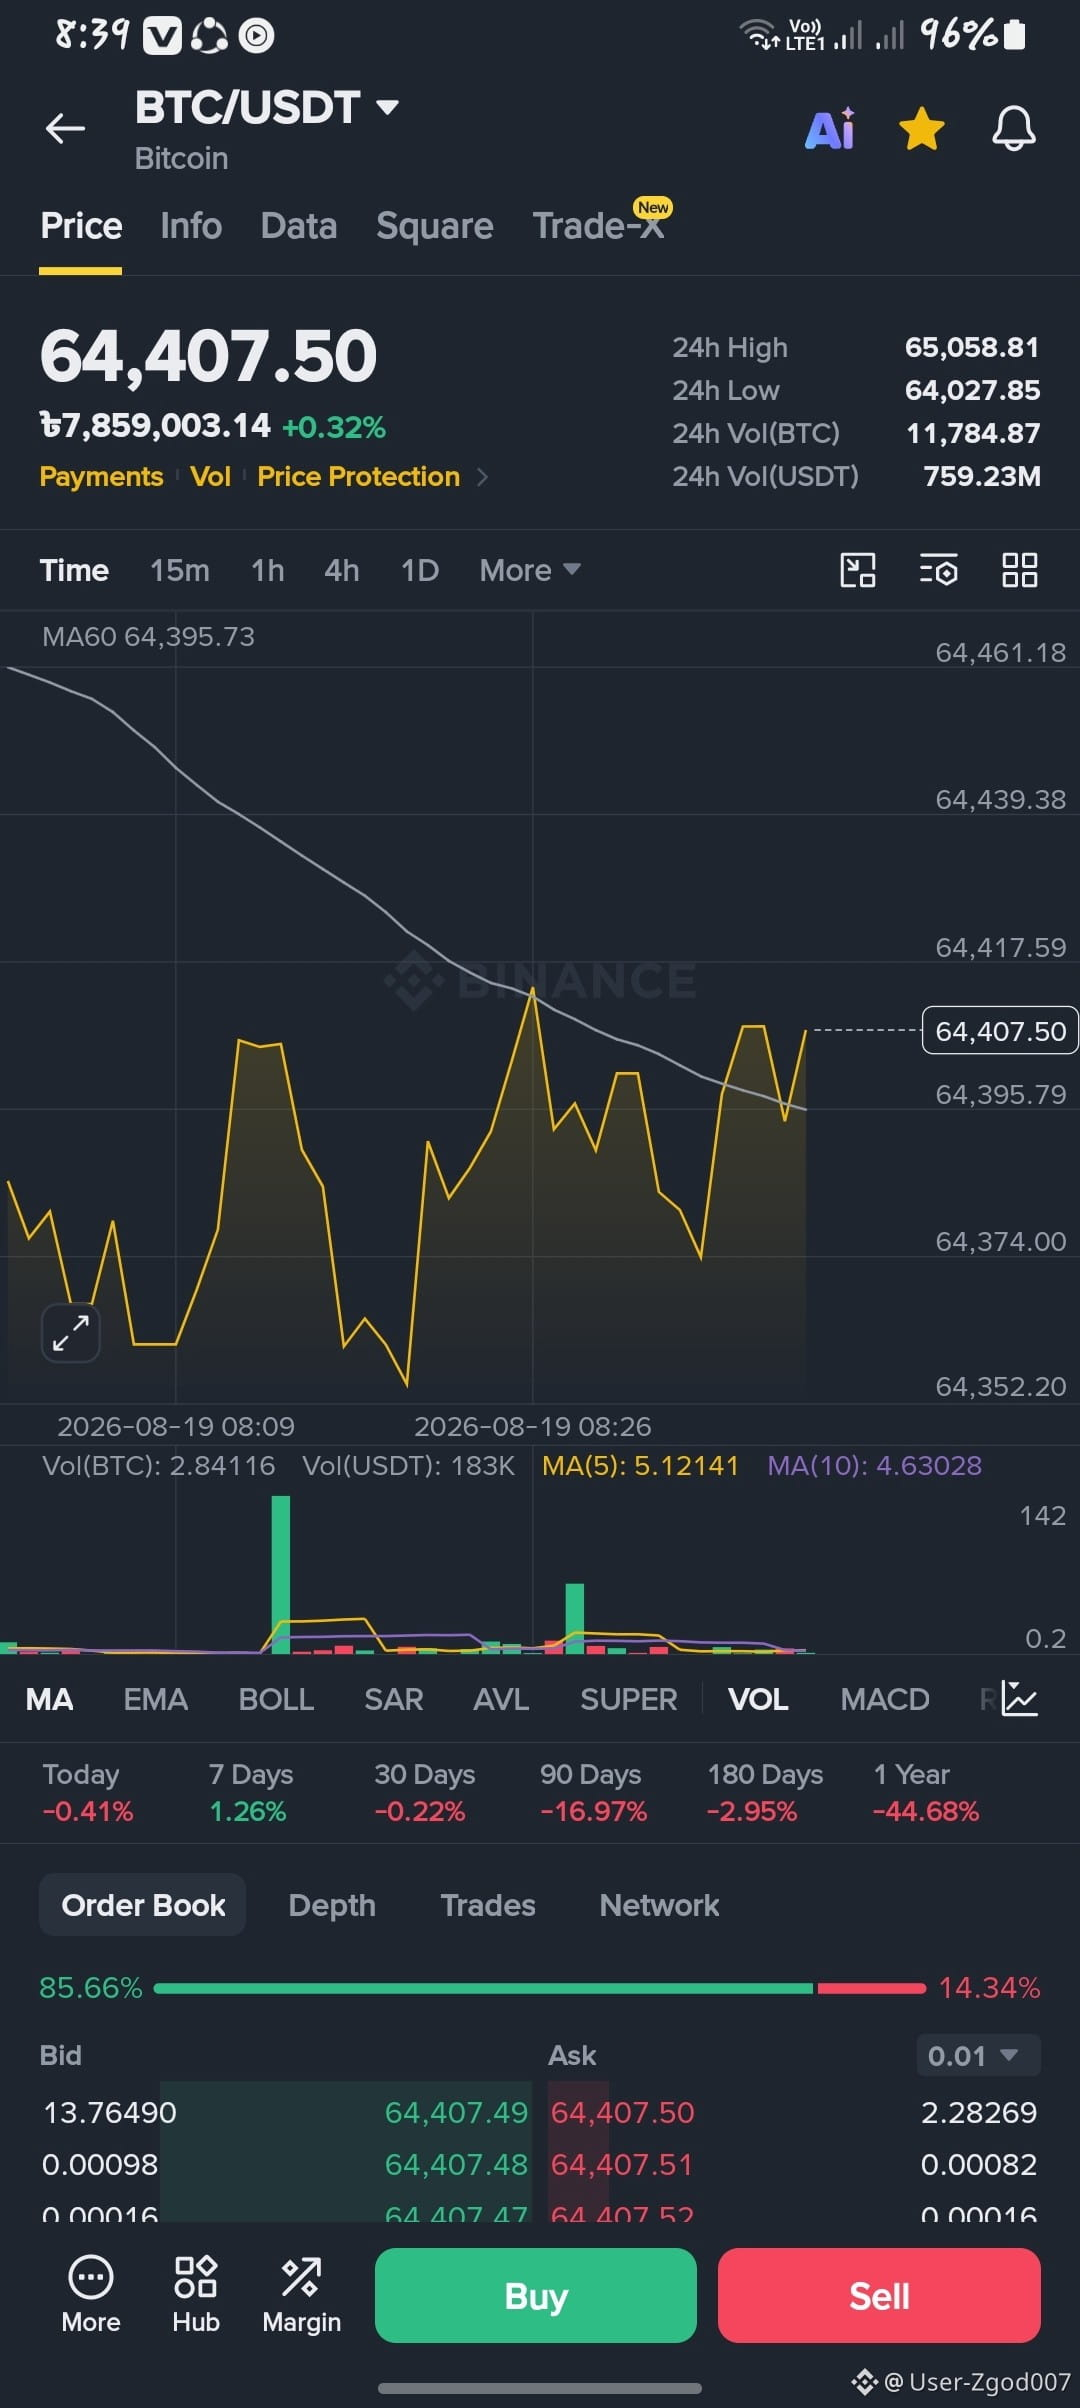This screenshot has height=2408, width=1080.
Task: Tap the Payments link
Action: tap(101, 477)
